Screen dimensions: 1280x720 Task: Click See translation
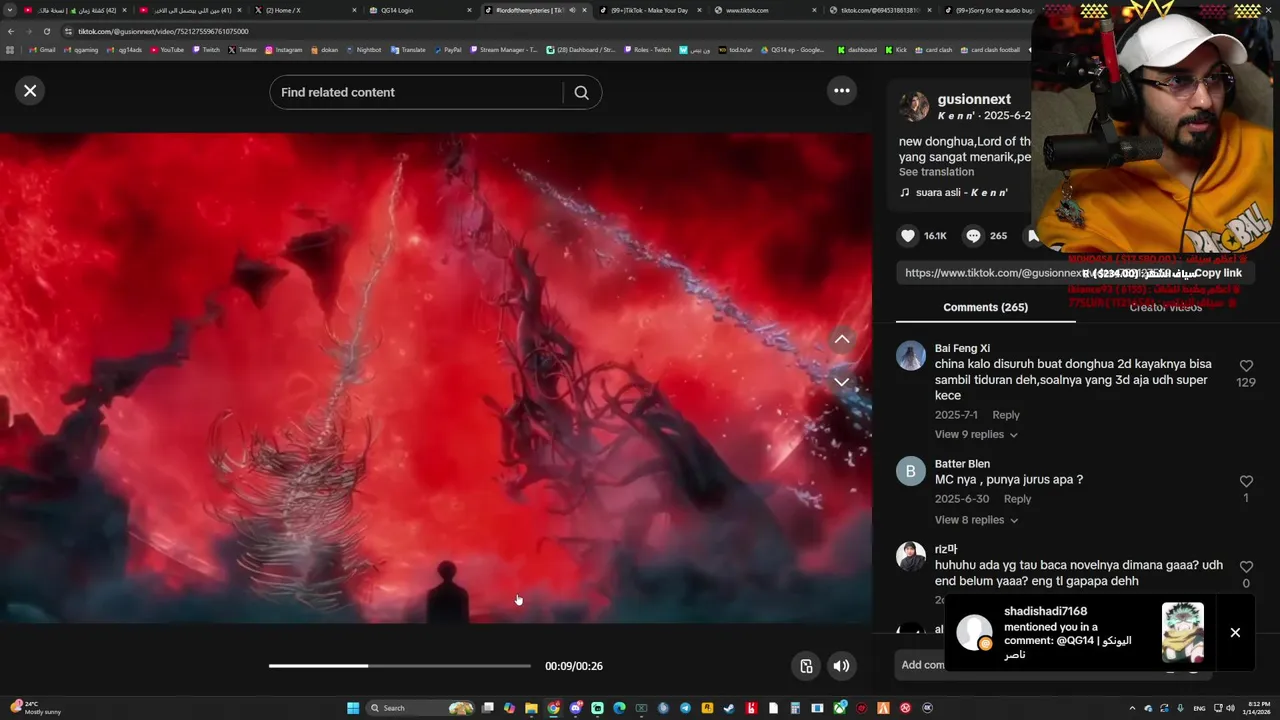click(936, 172)
